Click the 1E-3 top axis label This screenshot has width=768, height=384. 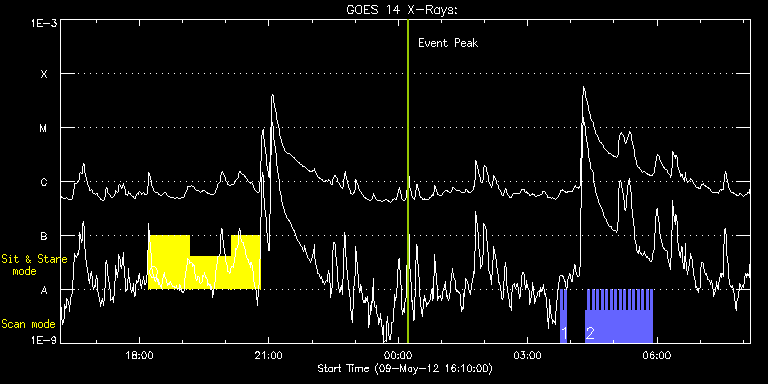click(x=44, y=23)
